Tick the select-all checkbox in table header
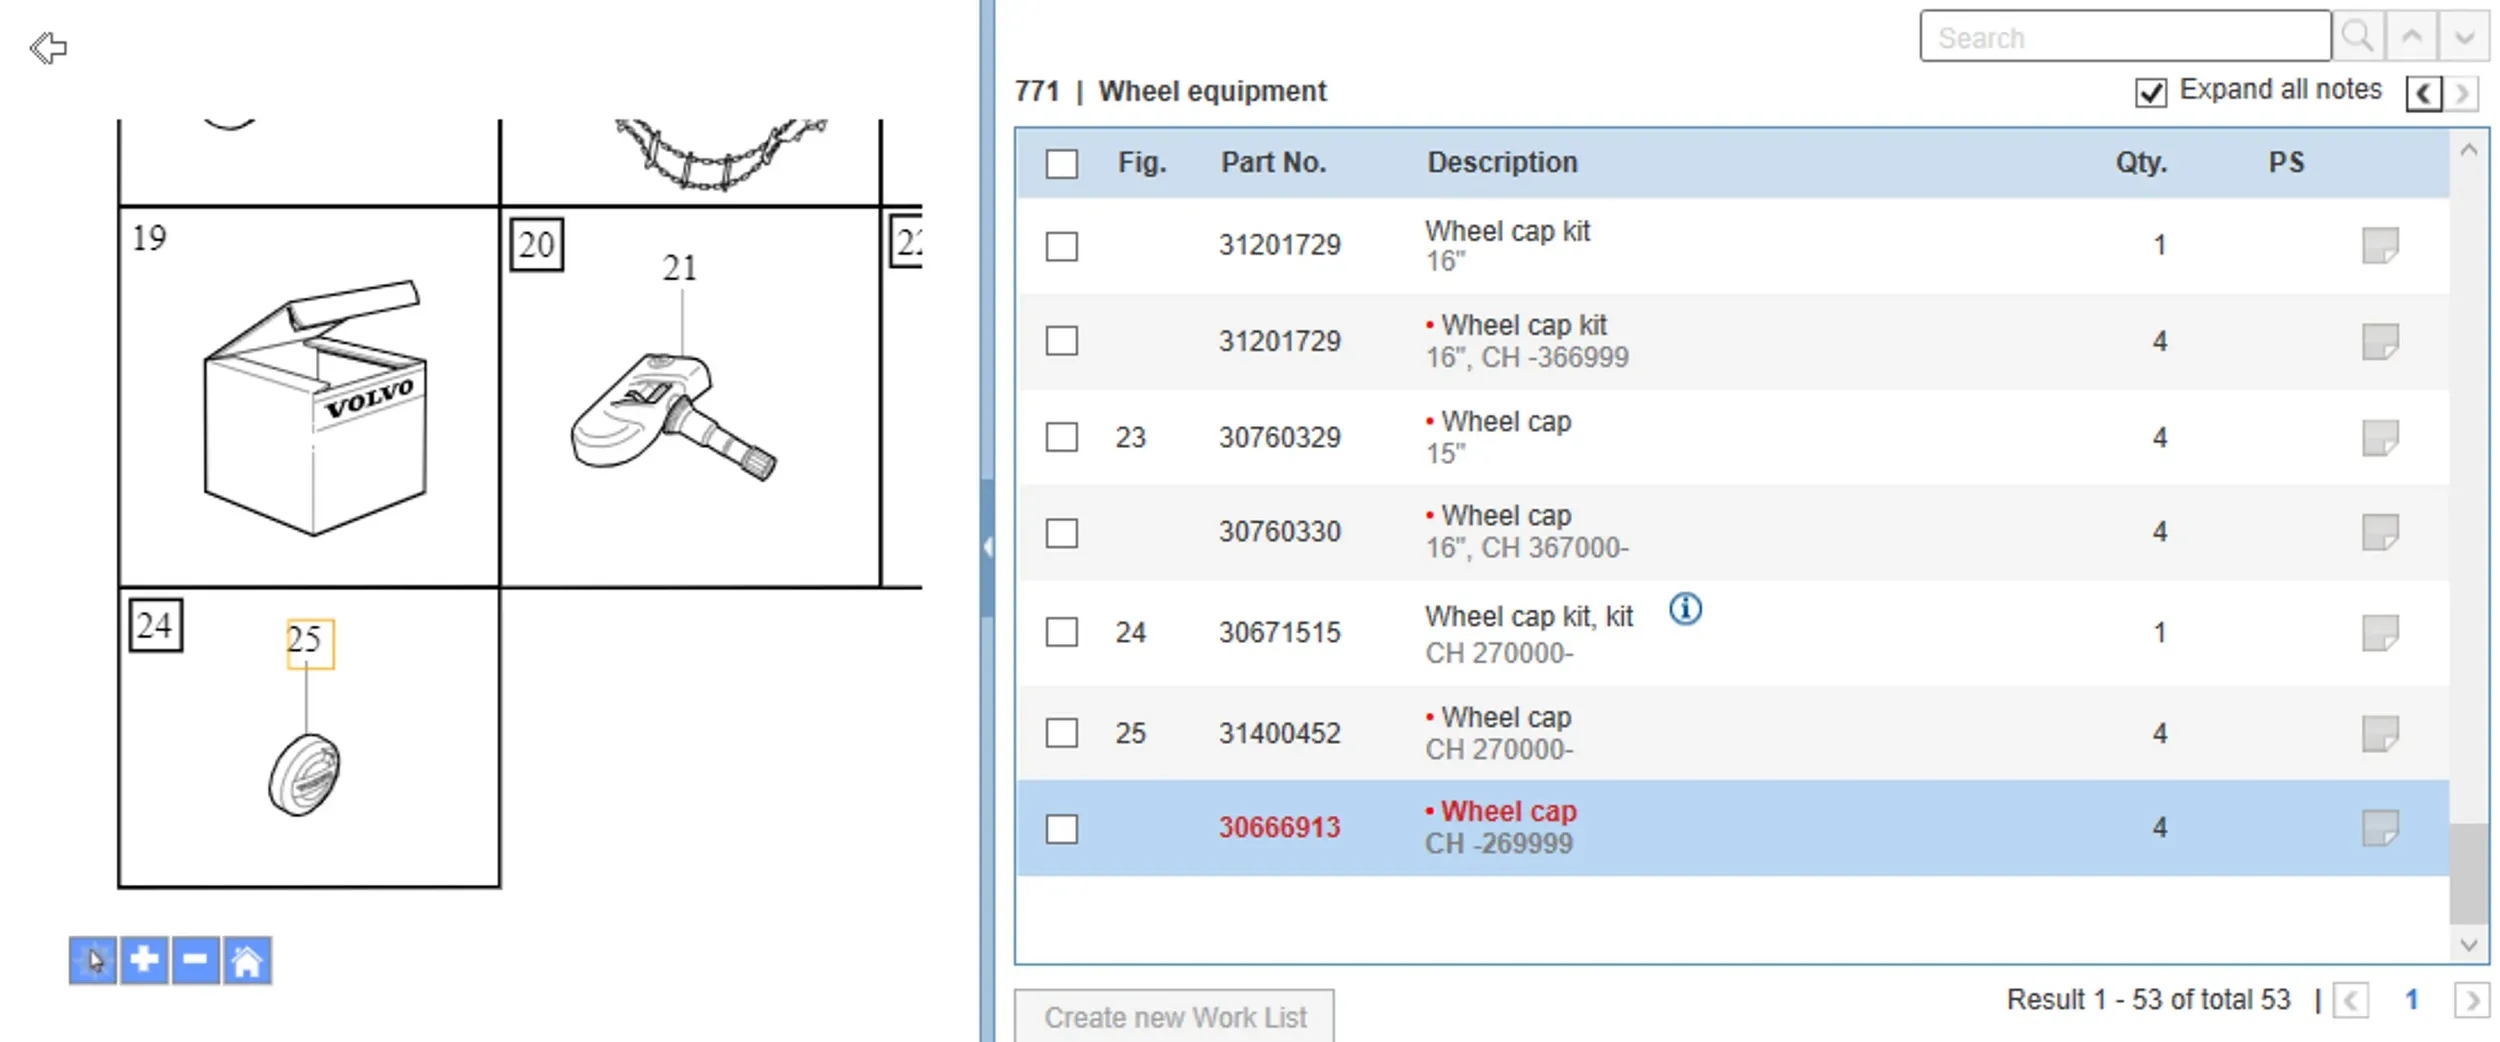Viewport: 2500px width, 1042px height. (1062, 163)
